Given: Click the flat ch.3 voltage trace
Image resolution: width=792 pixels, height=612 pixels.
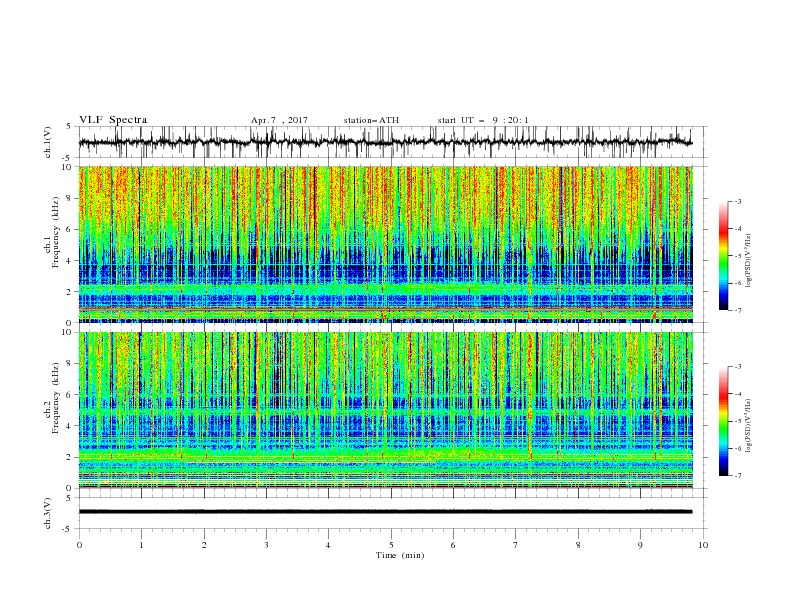Looking at the screenshot, I should [x=385, y=512].
